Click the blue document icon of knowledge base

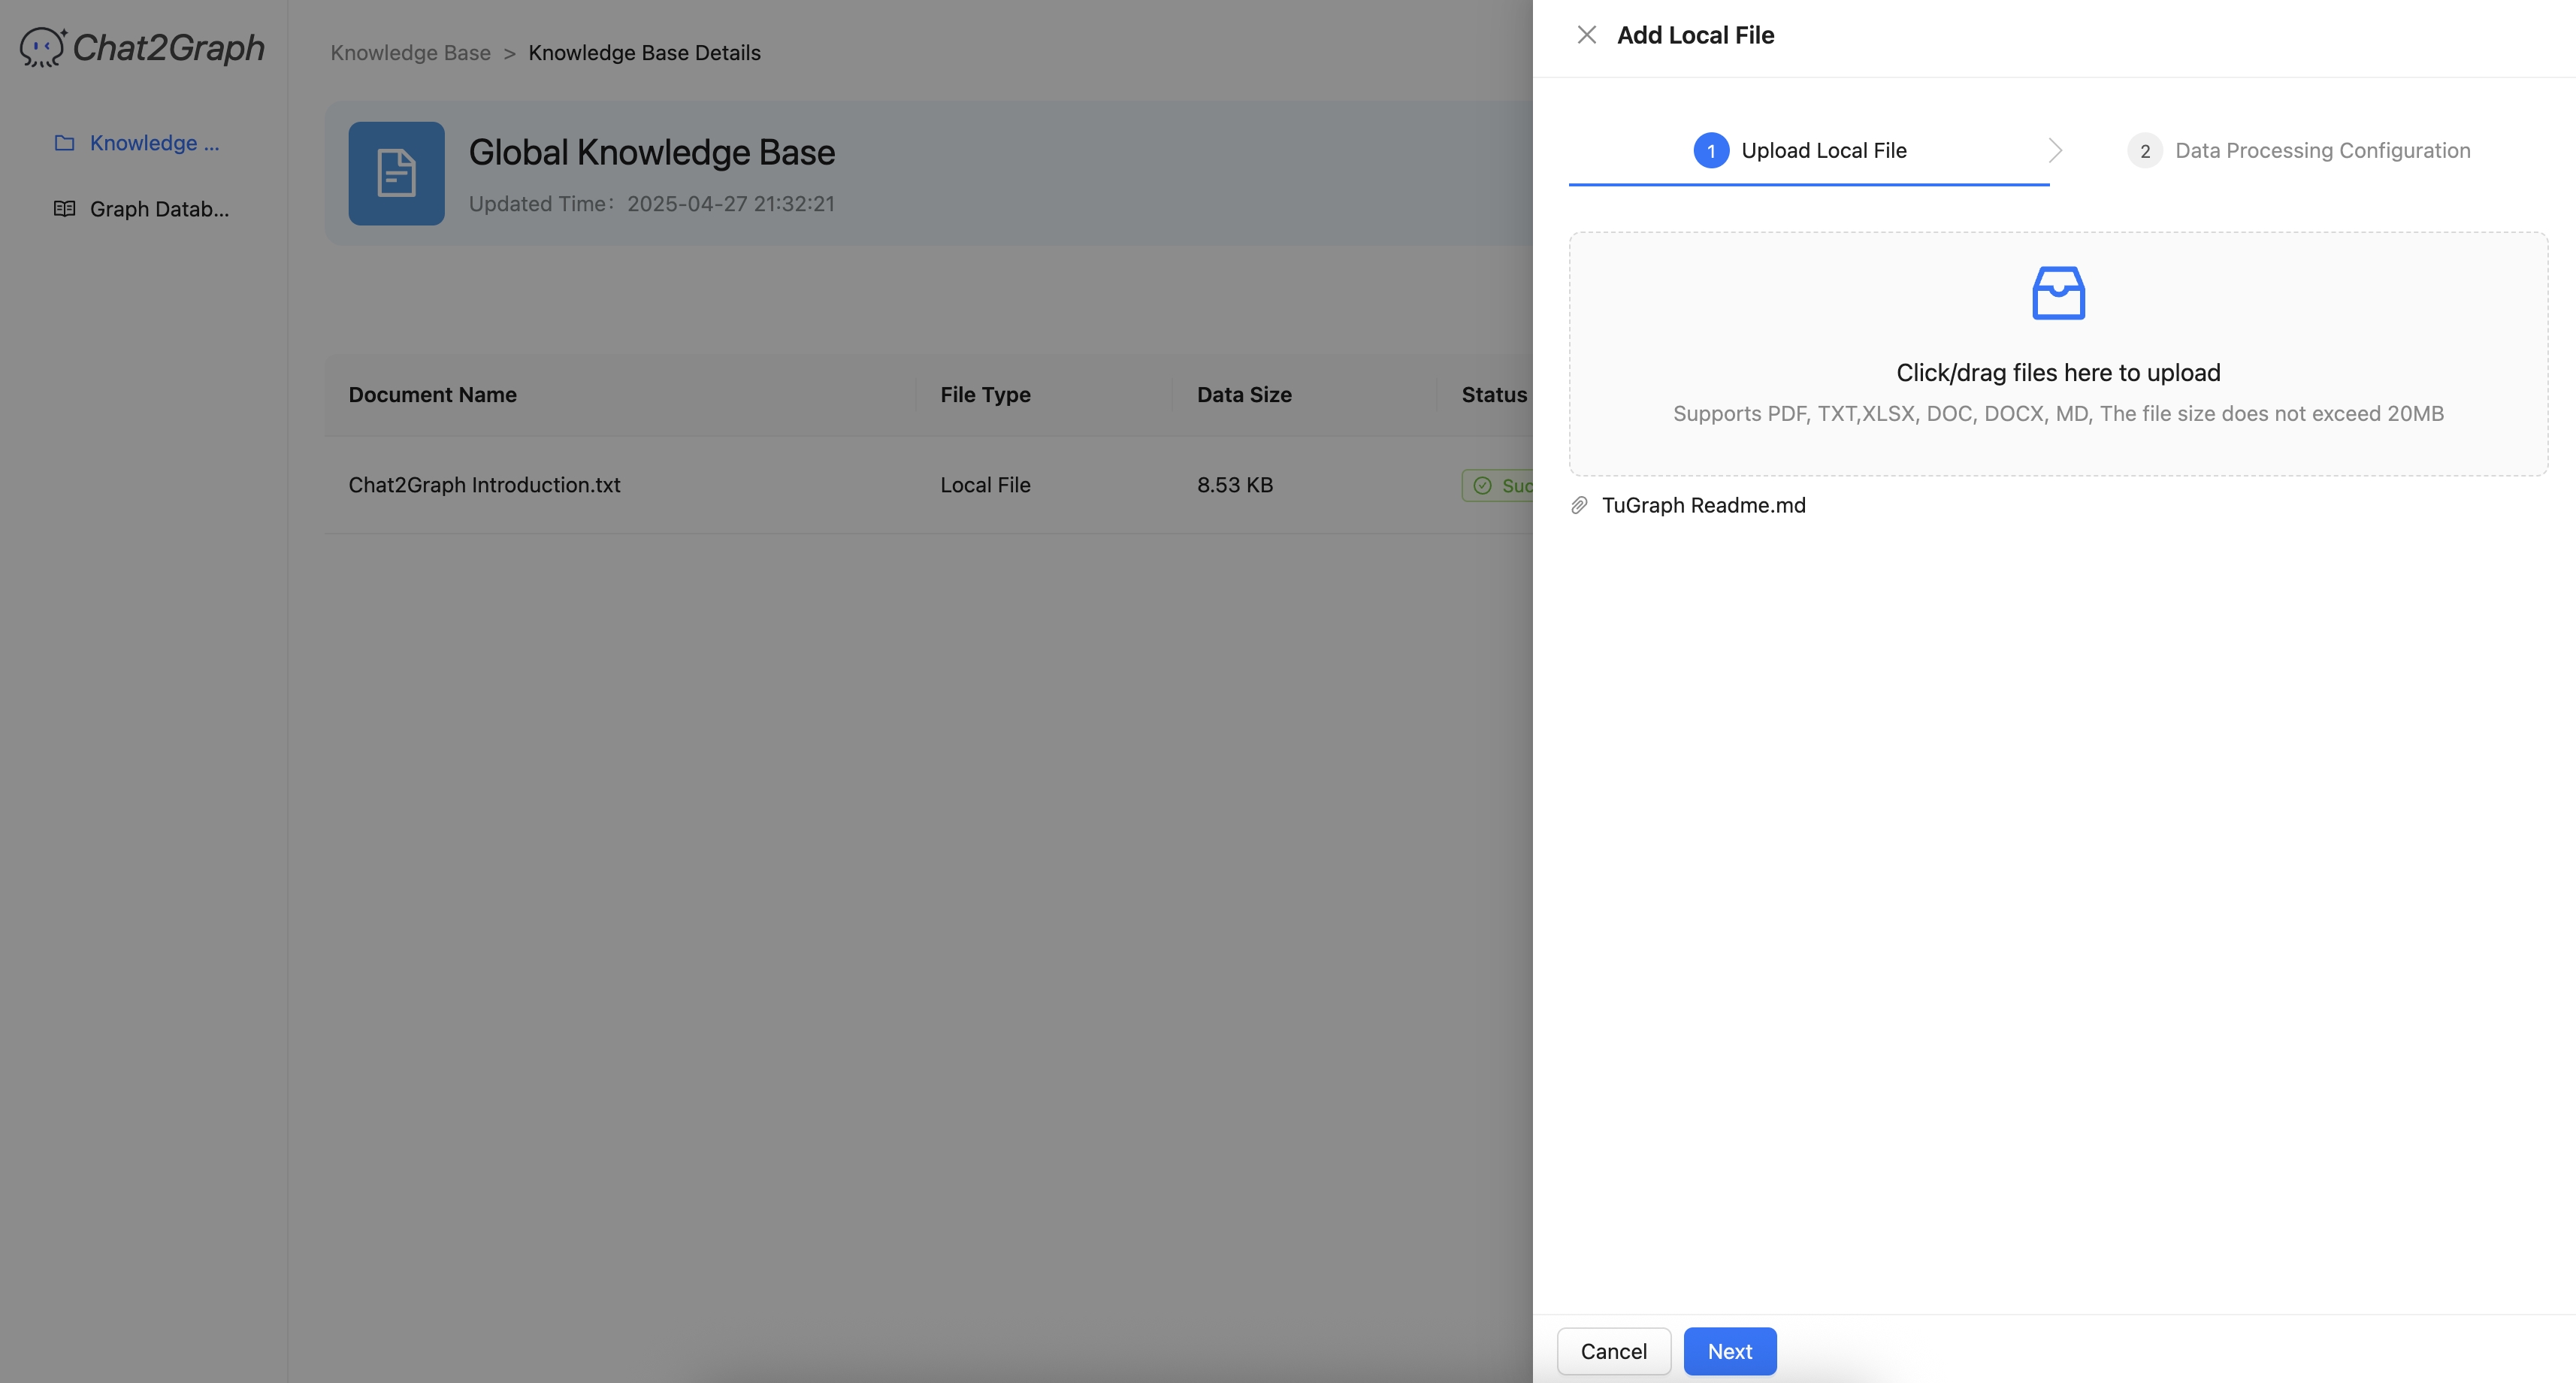(396, 173)
